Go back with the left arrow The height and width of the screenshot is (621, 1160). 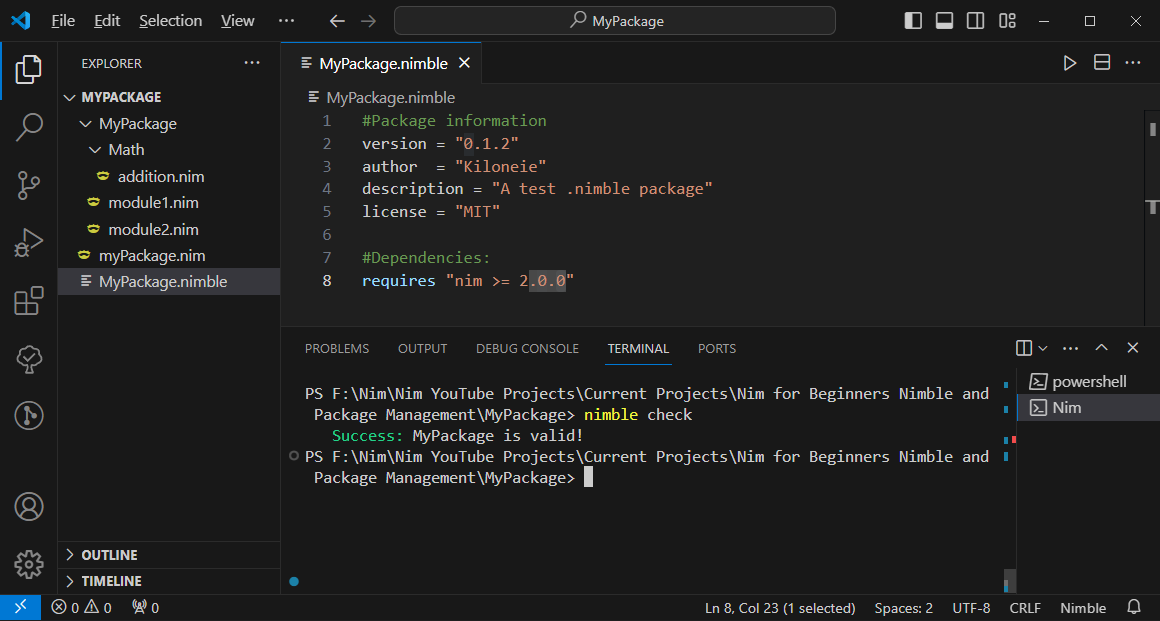click(x=337, y=21)
